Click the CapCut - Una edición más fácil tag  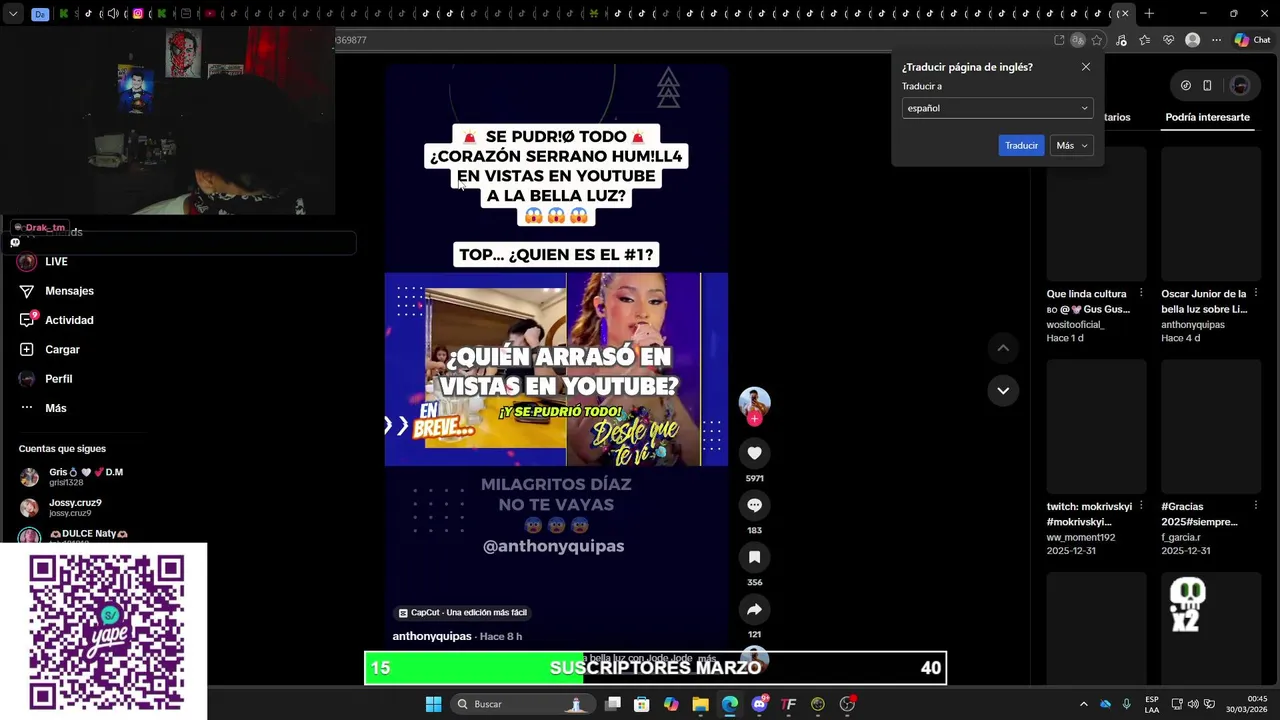(463, 613)
